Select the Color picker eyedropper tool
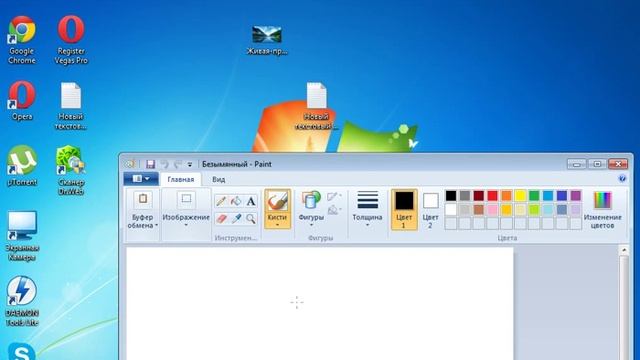 click(236, 218)
